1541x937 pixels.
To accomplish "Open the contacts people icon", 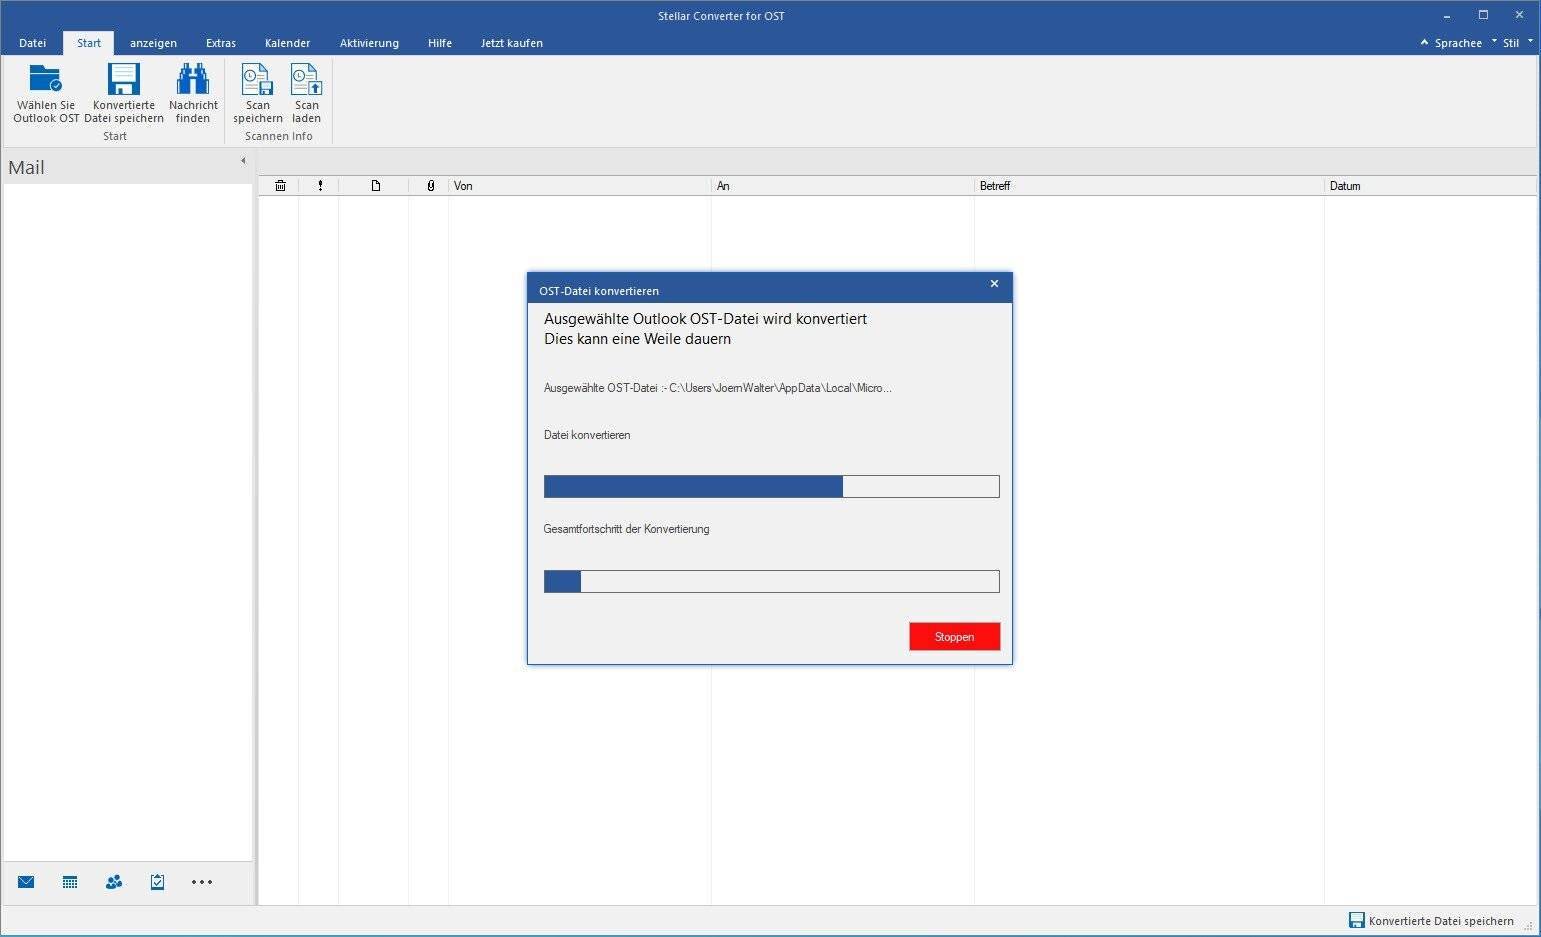I will 114,882.
